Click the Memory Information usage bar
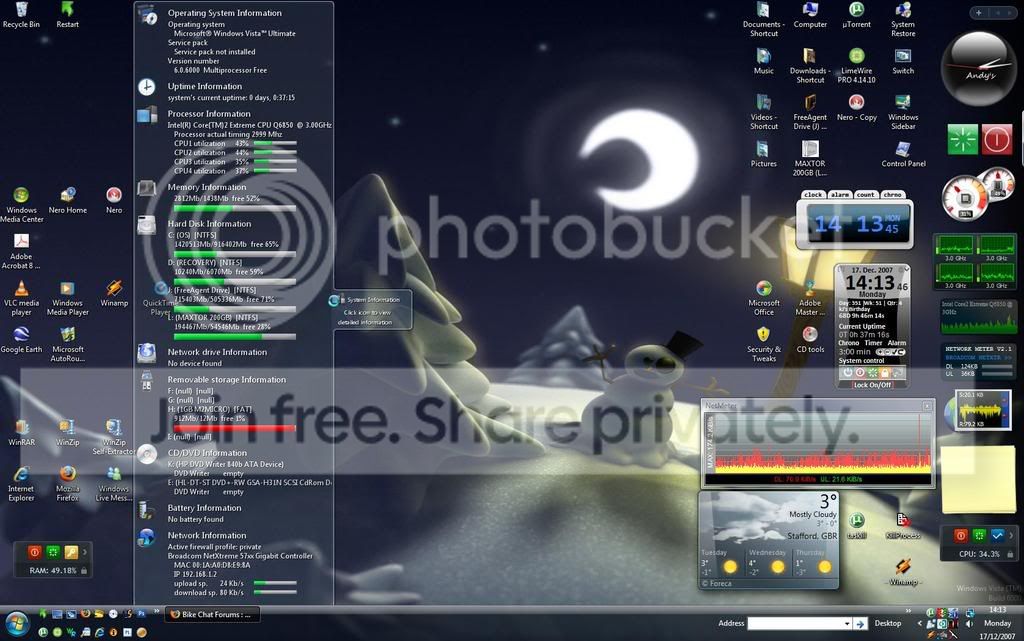The width and height of the screenshot is (1024, 641). (235, 208)
